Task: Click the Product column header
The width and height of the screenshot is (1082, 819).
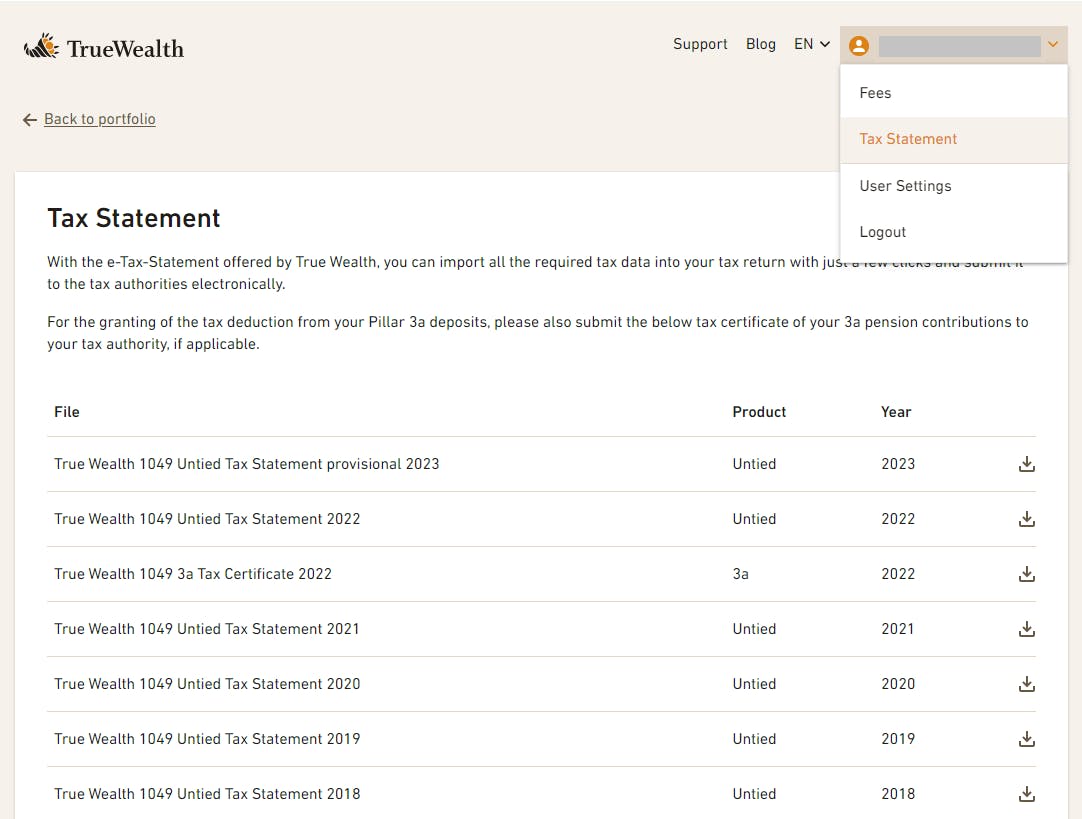Action: (759, 412)
